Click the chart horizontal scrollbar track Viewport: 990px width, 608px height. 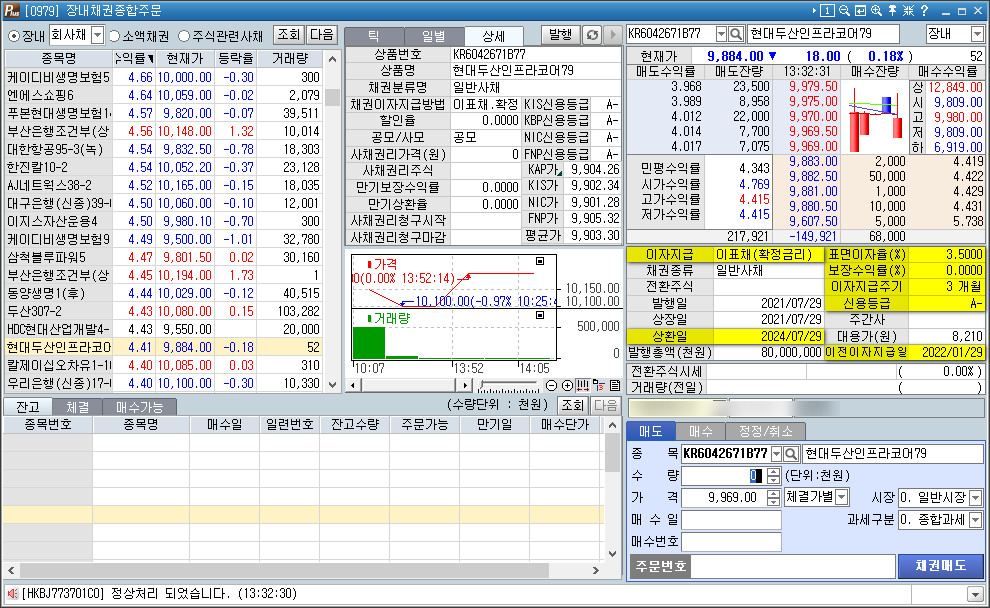pyautogui.click(x=409, y=385)
